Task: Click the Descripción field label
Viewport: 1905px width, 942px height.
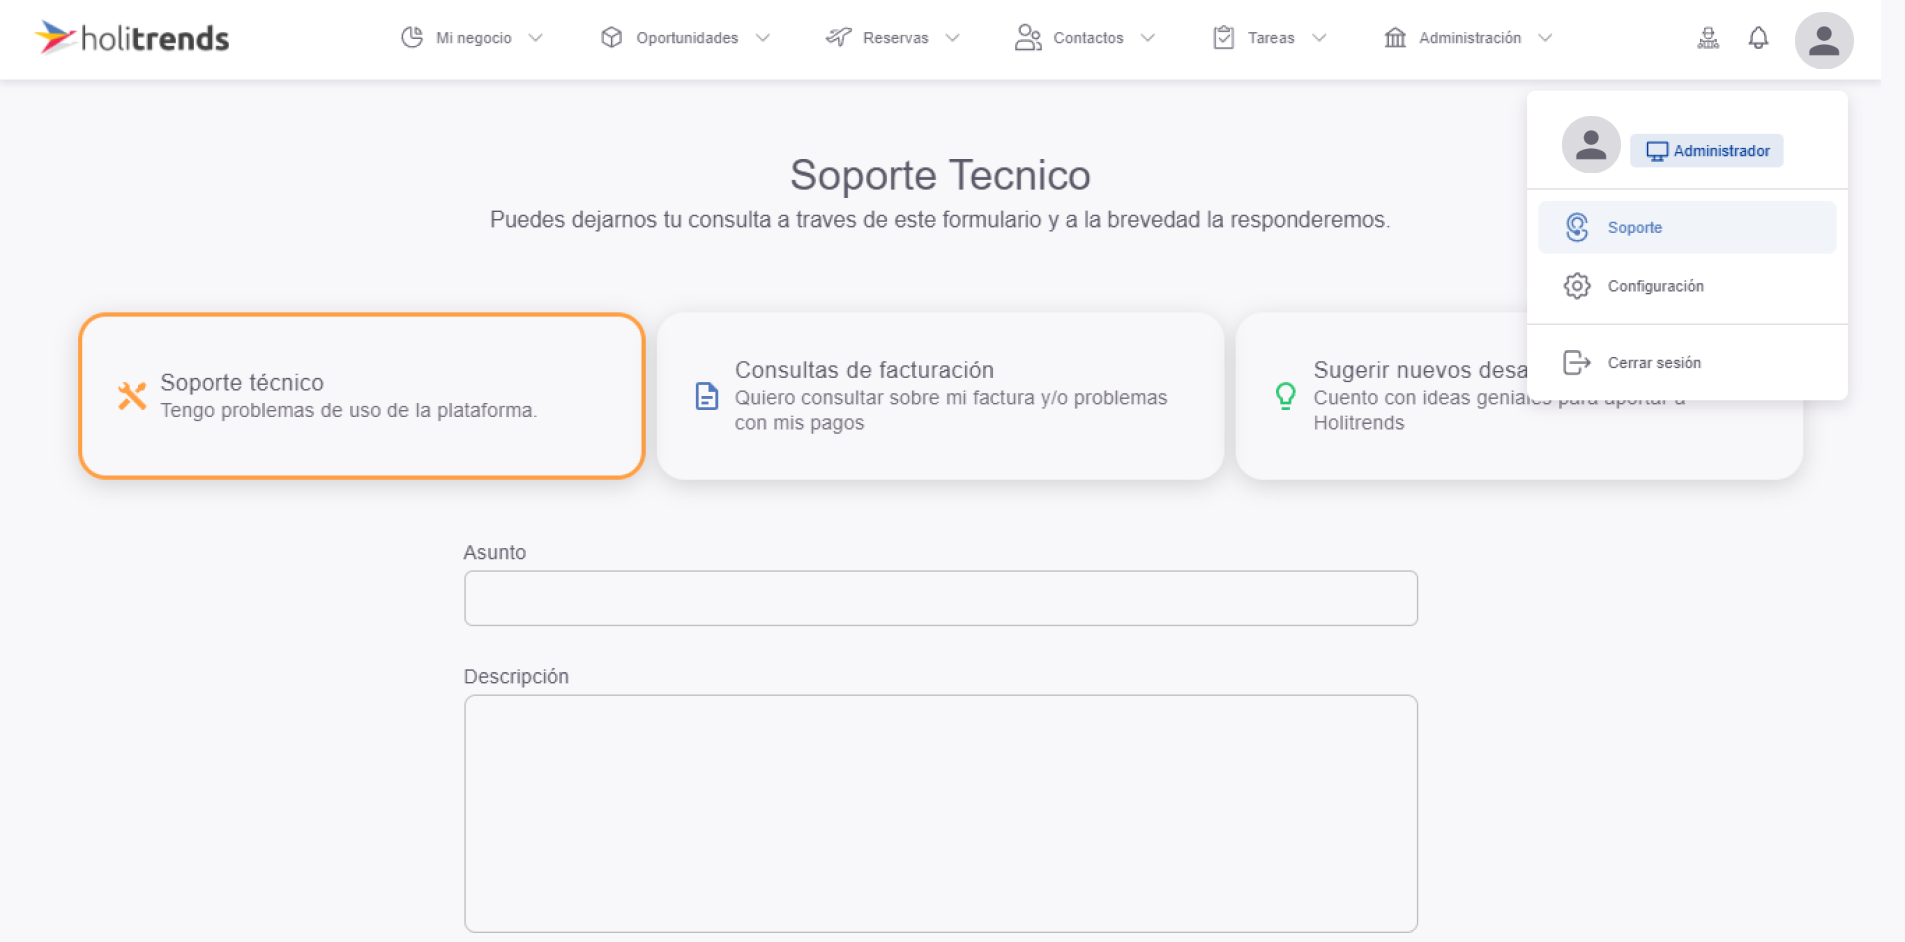Action: pos(516,676)
